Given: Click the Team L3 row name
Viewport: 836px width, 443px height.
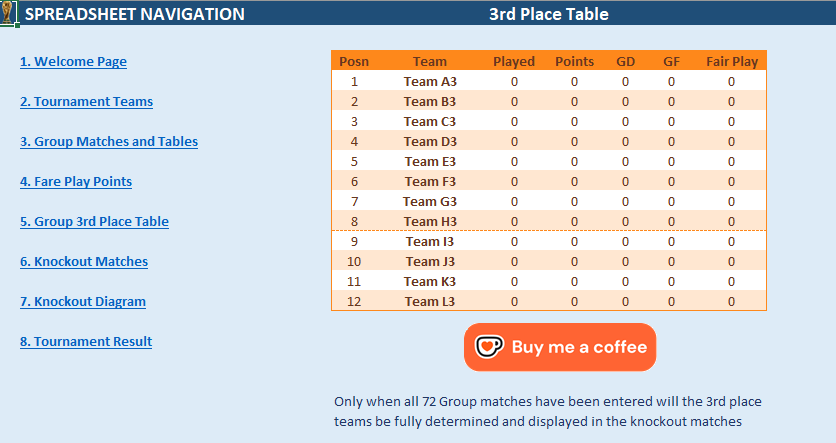Looking at the screenshot, I should click(x=430, y=301).
